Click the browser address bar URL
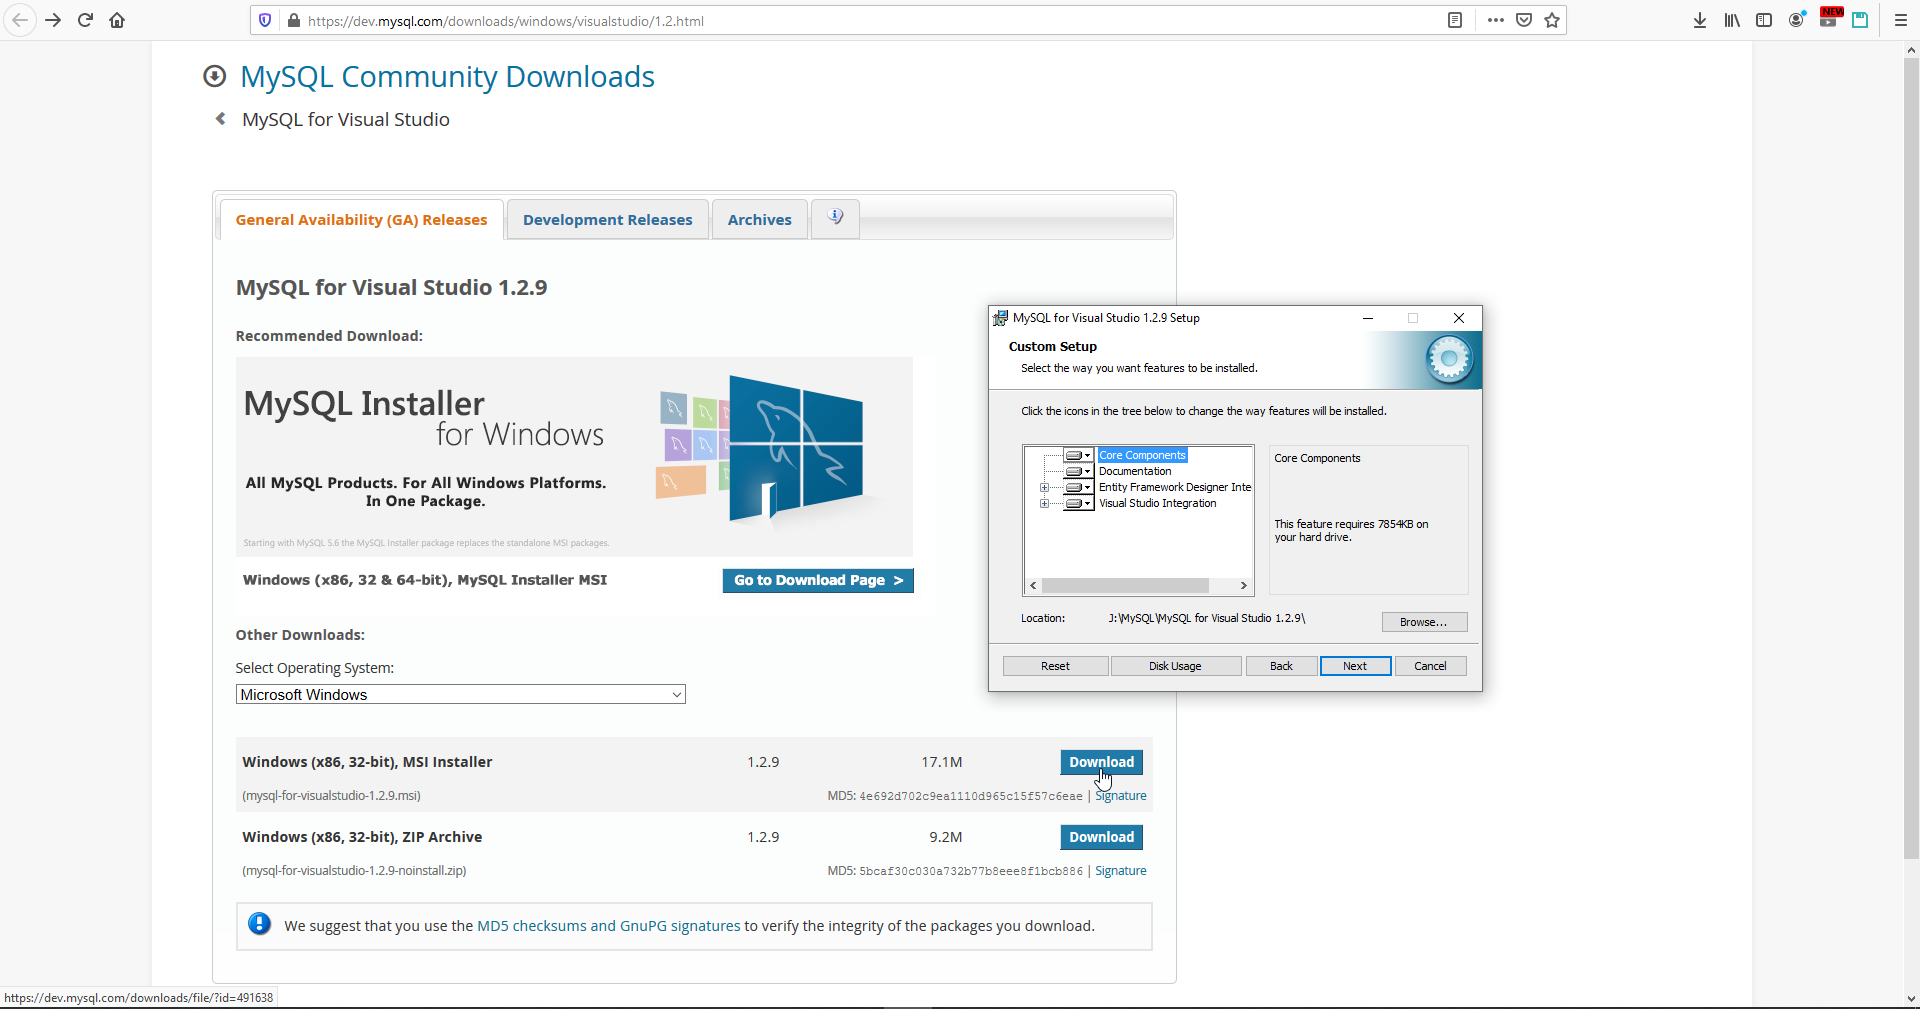 pos(505,21)
